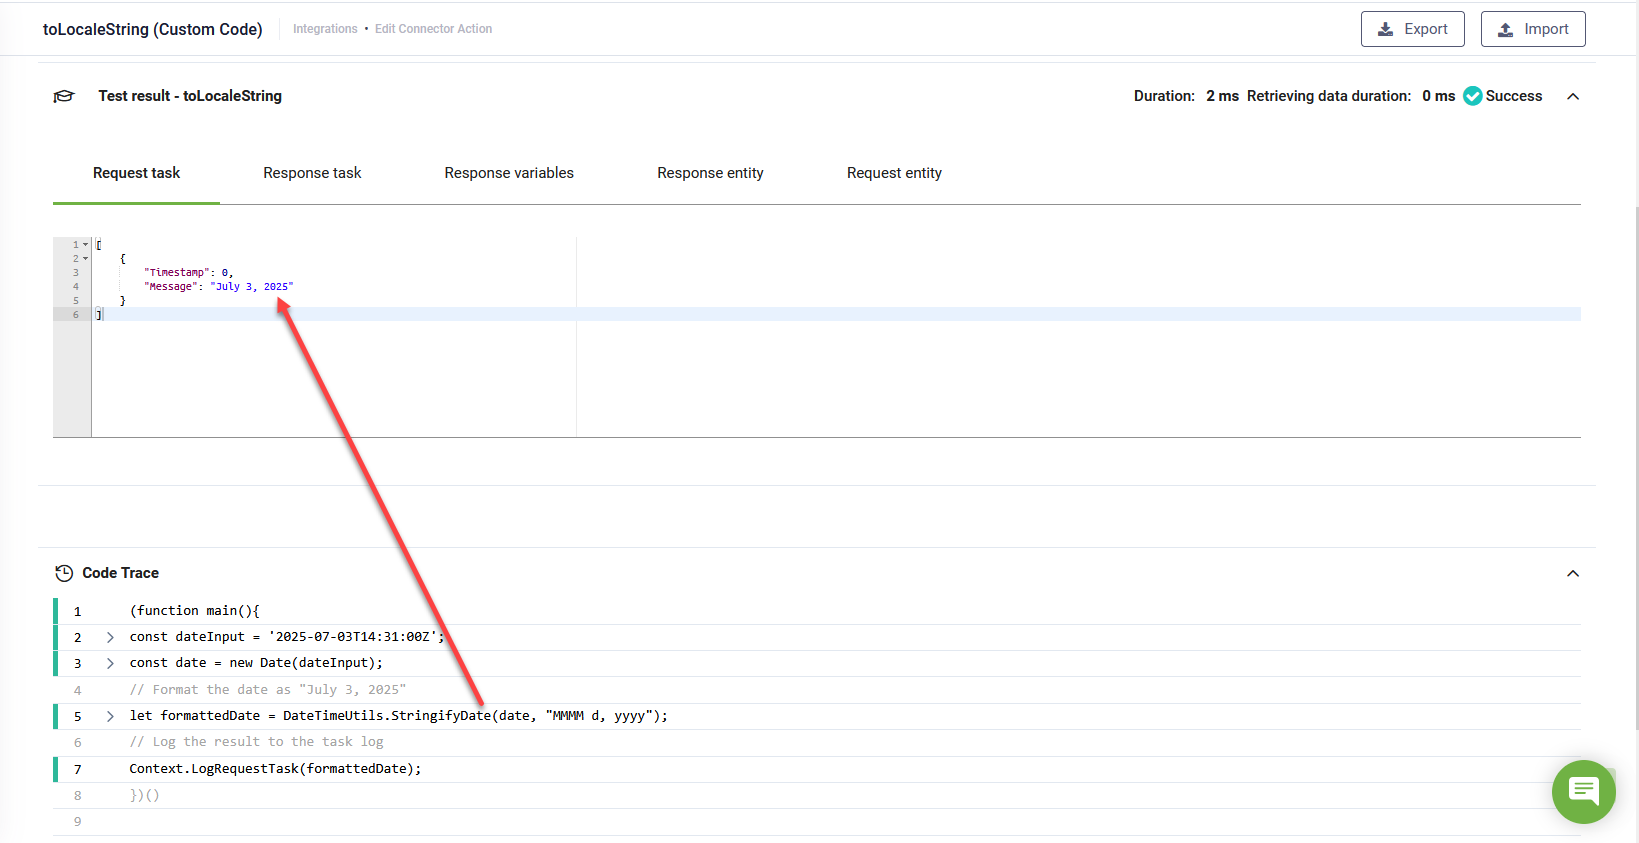
Task: Open the chat support widget
Action: point(1584,792)
